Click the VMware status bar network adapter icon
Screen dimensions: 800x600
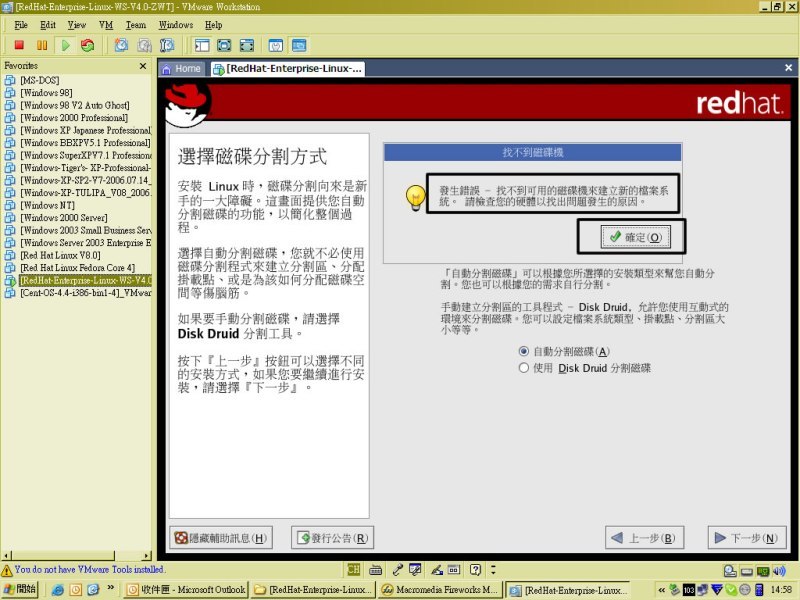(x=763, y=571)
